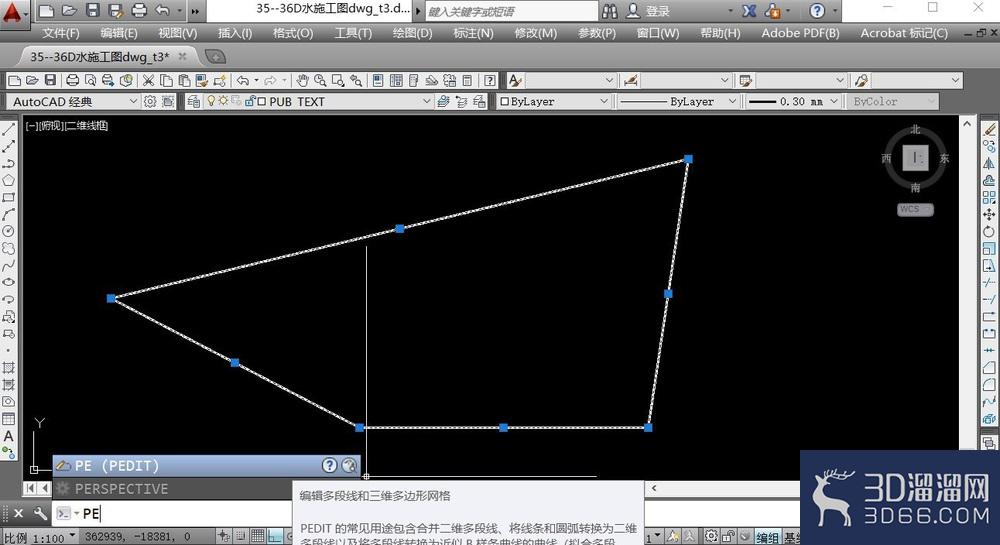1000x545 pixels.
Task: Choose the PERSPECTIVE command suggestion
Action: coord(172,489)
